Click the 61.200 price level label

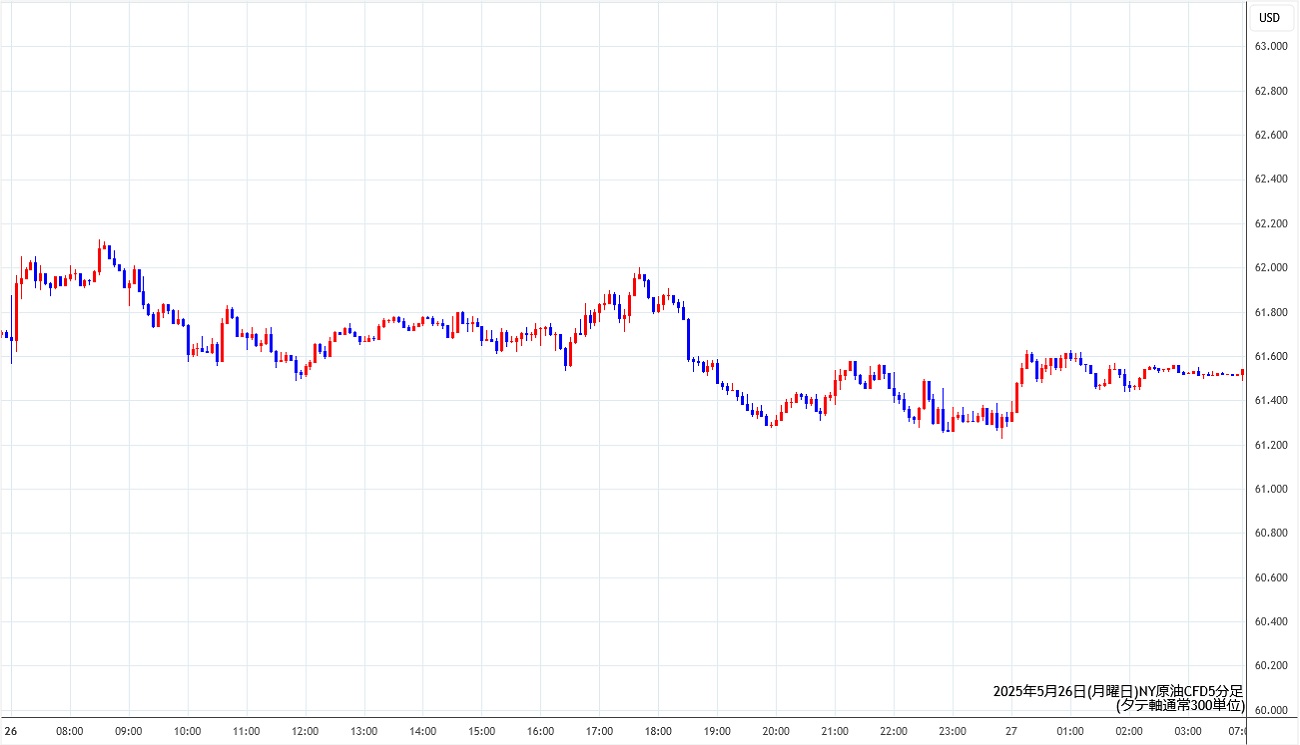click(x=1271, y=445)
